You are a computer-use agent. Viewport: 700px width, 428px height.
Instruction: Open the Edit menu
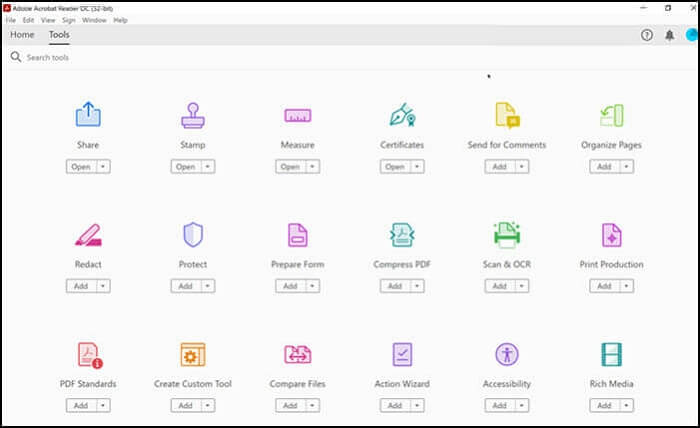27,20
